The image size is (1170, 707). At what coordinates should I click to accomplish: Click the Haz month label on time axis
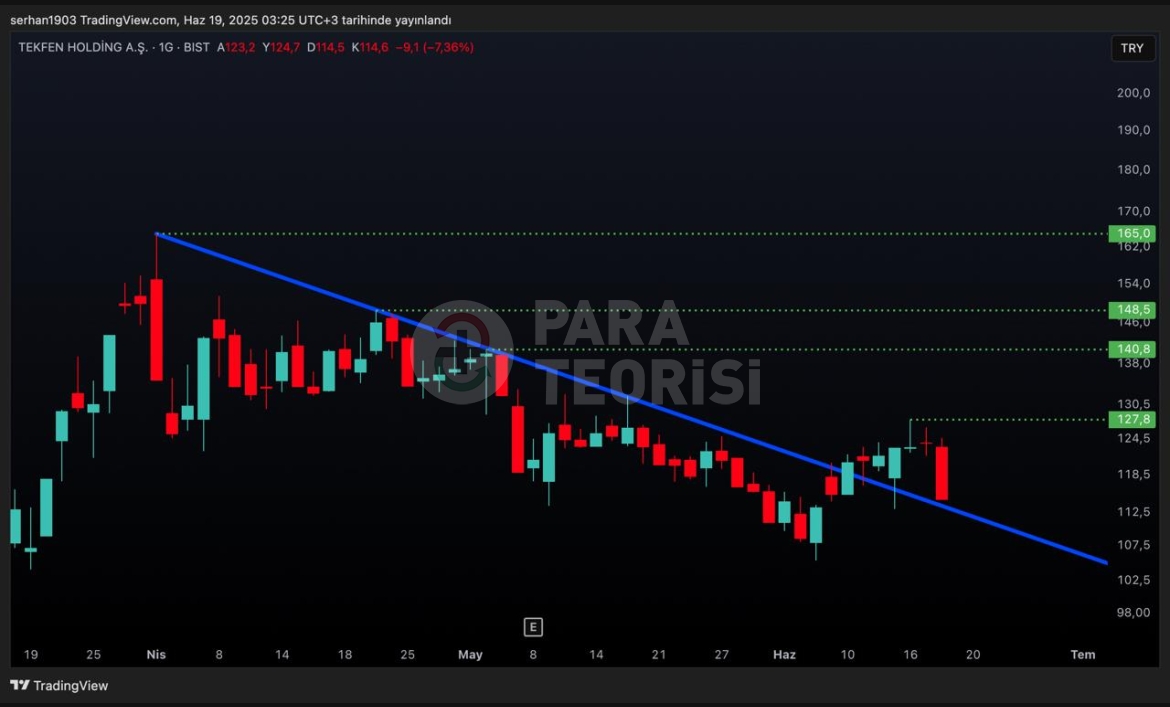(x=784, y=654)
